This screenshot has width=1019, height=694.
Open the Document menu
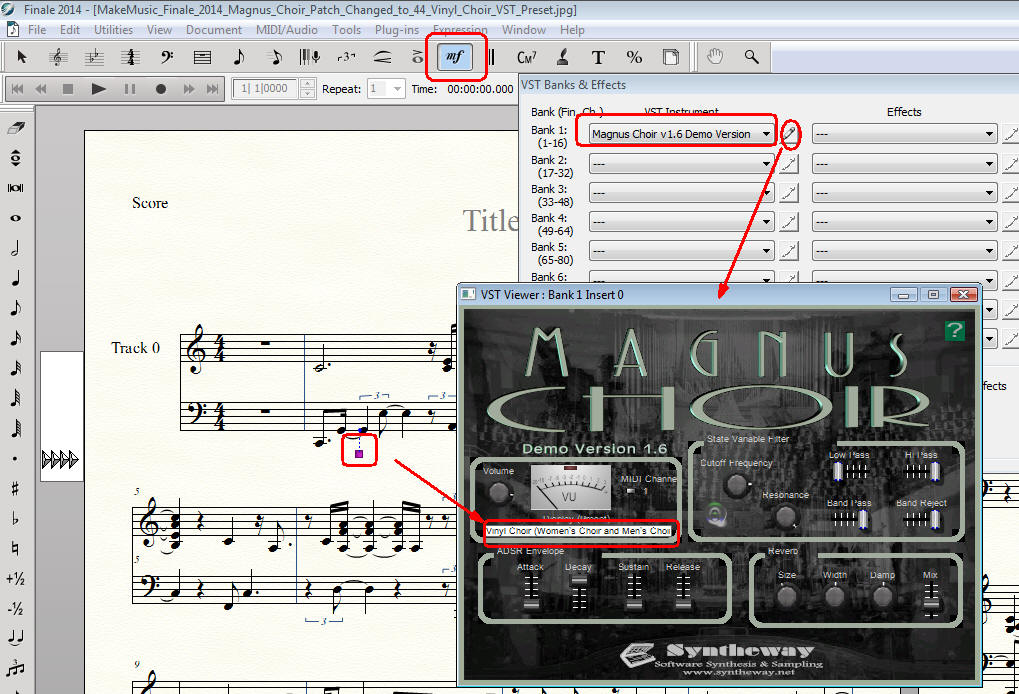point(213,30)
